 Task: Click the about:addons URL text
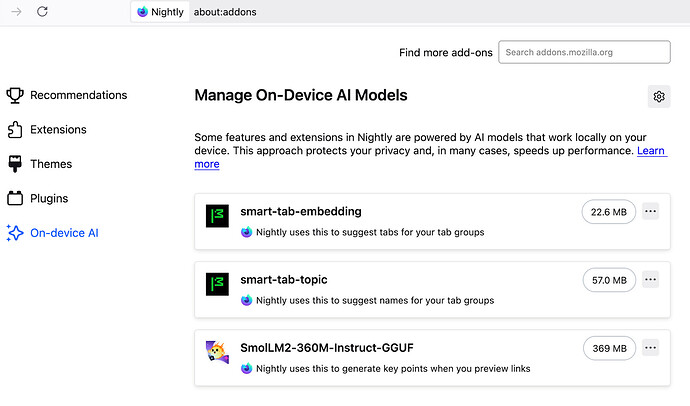point(225,12)
